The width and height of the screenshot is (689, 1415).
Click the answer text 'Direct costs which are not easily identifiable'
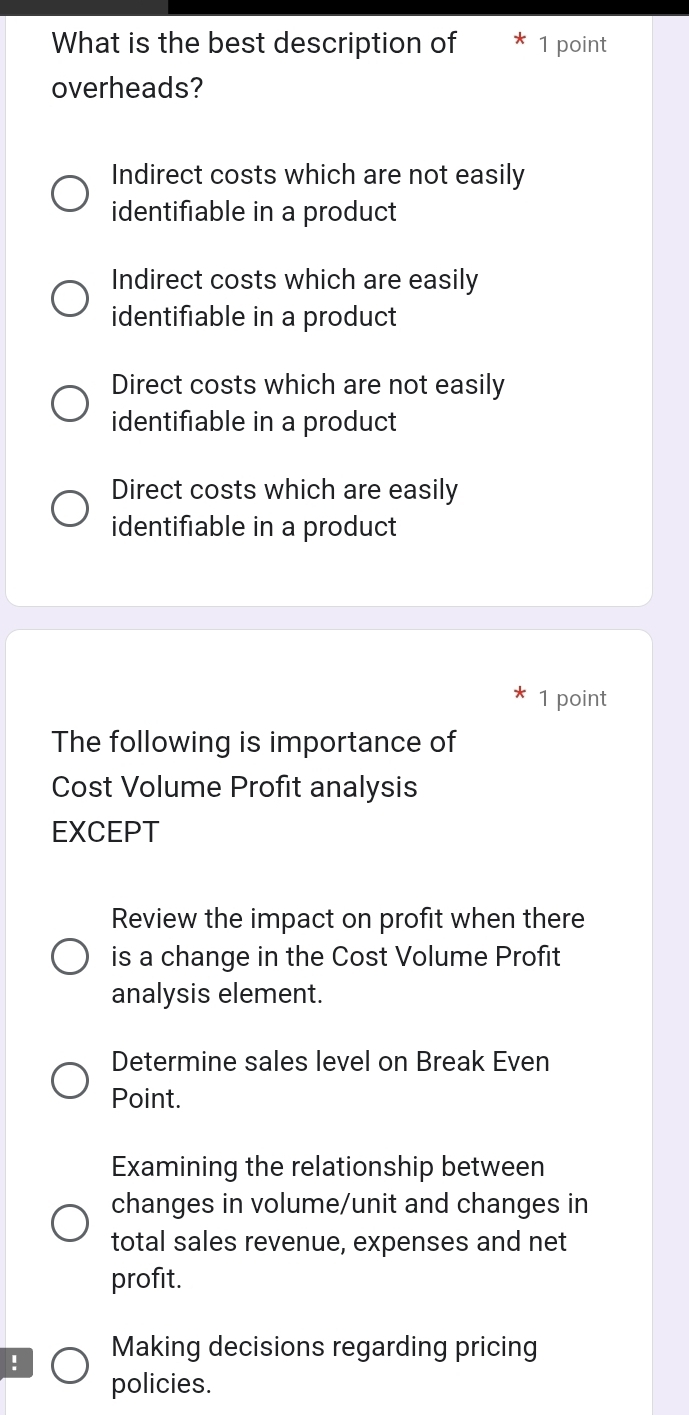tap(308, 404)
